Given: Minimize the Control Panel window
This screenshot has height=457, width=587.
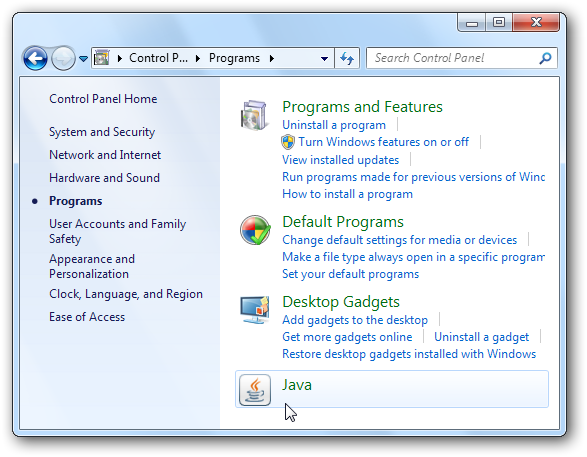Looking at the screenshot, I should pyautogui.click(x=472, y=23).
